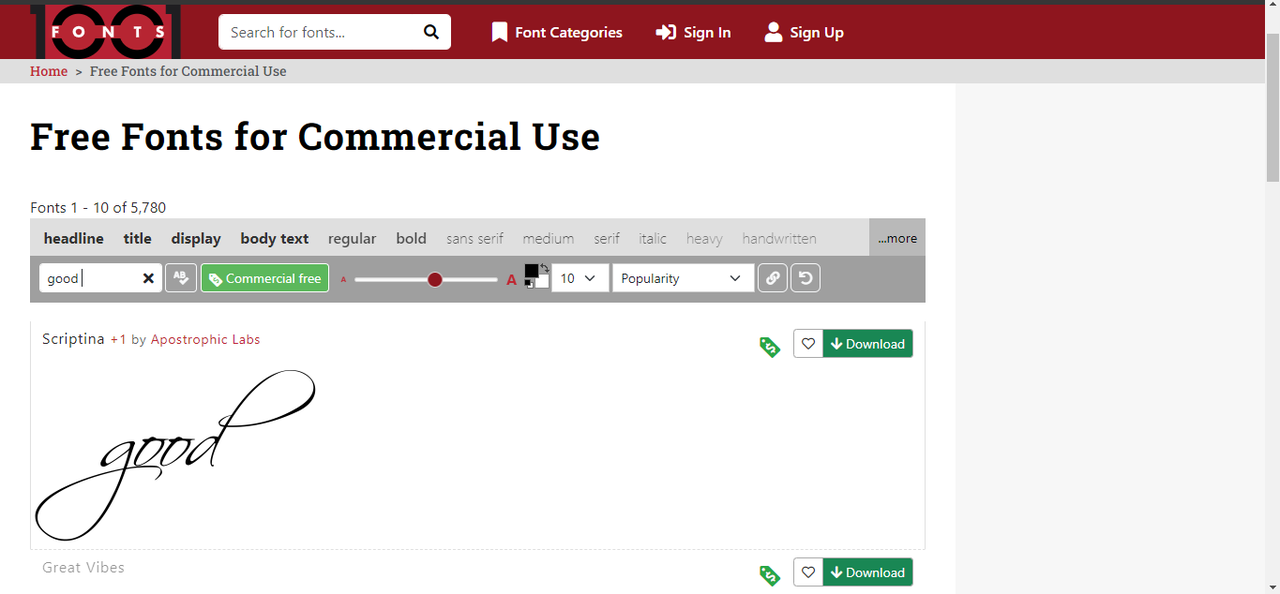Clear the preview text with the X icon
The width and height of the screenshot is (1280, 594).
[x=148, y=278]
